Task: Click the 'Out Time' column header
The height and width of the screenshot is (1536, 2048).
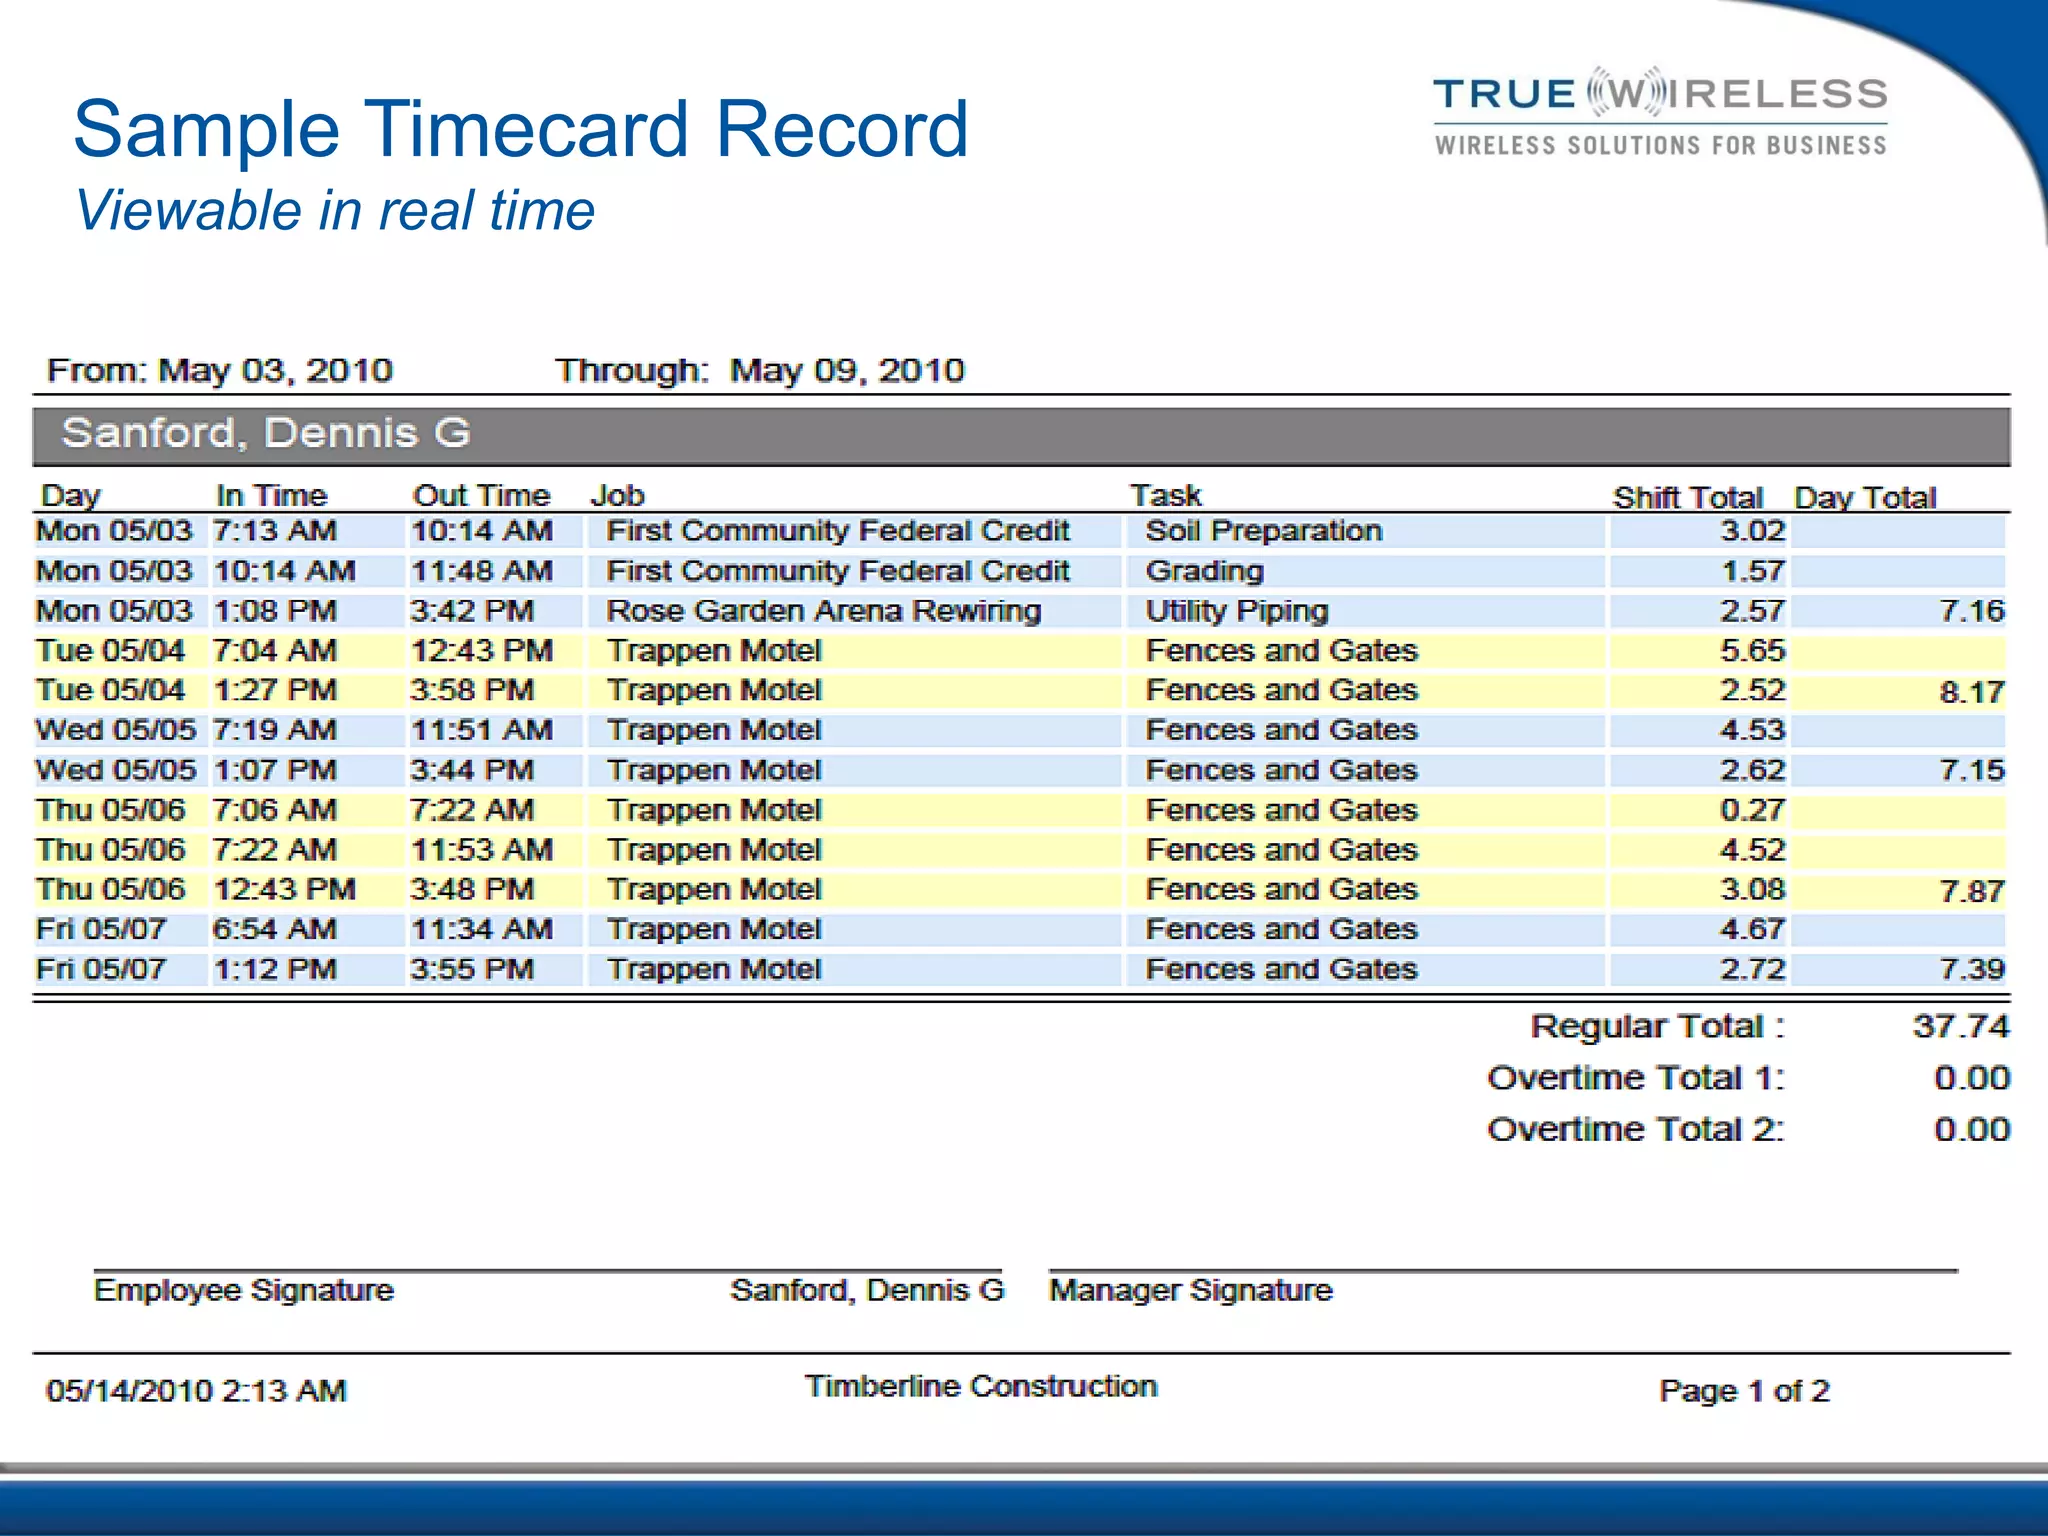Action: pos(481,495)
